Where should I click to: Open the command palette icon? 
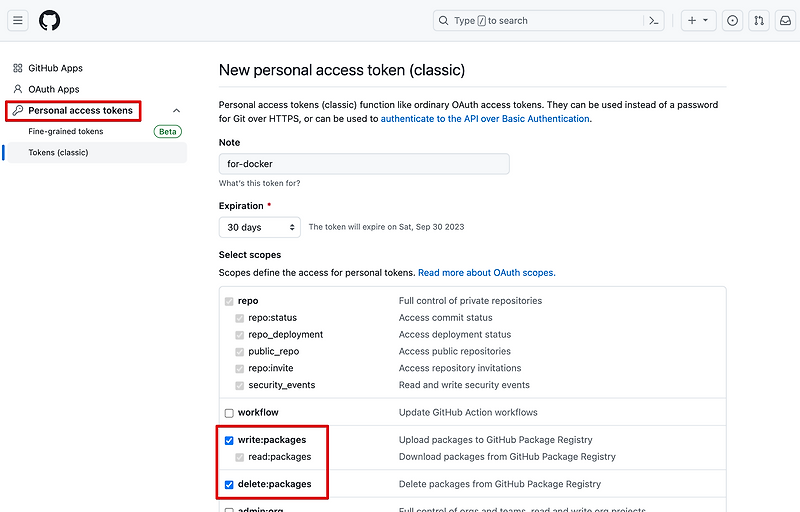click(x=654, y=20)
